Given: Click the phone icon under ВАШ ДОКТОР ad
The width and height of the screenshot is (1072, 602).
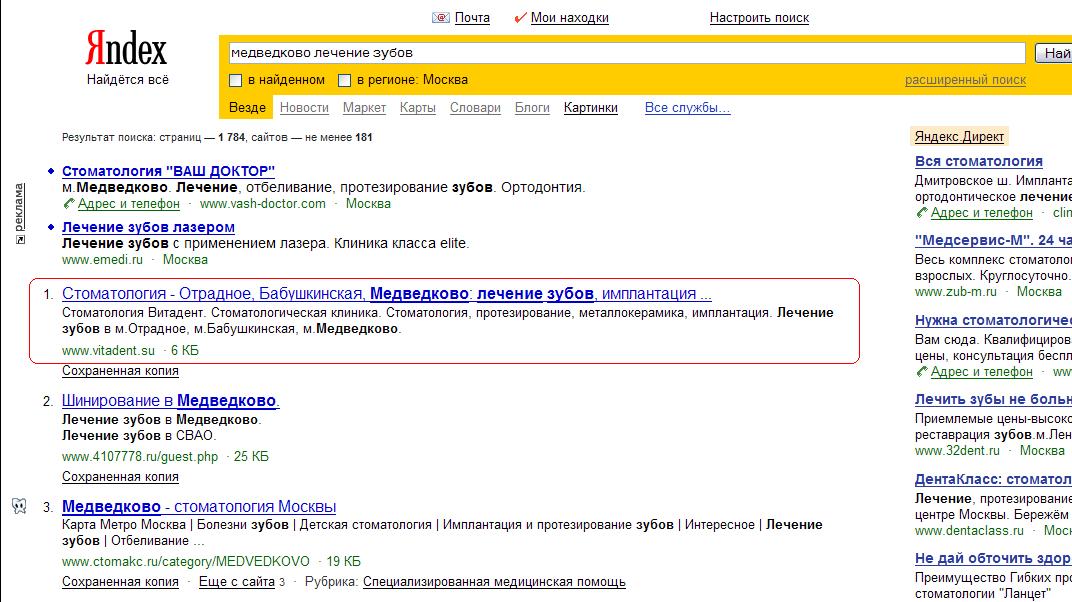Looking at the screenshot, I should point(69,204).
